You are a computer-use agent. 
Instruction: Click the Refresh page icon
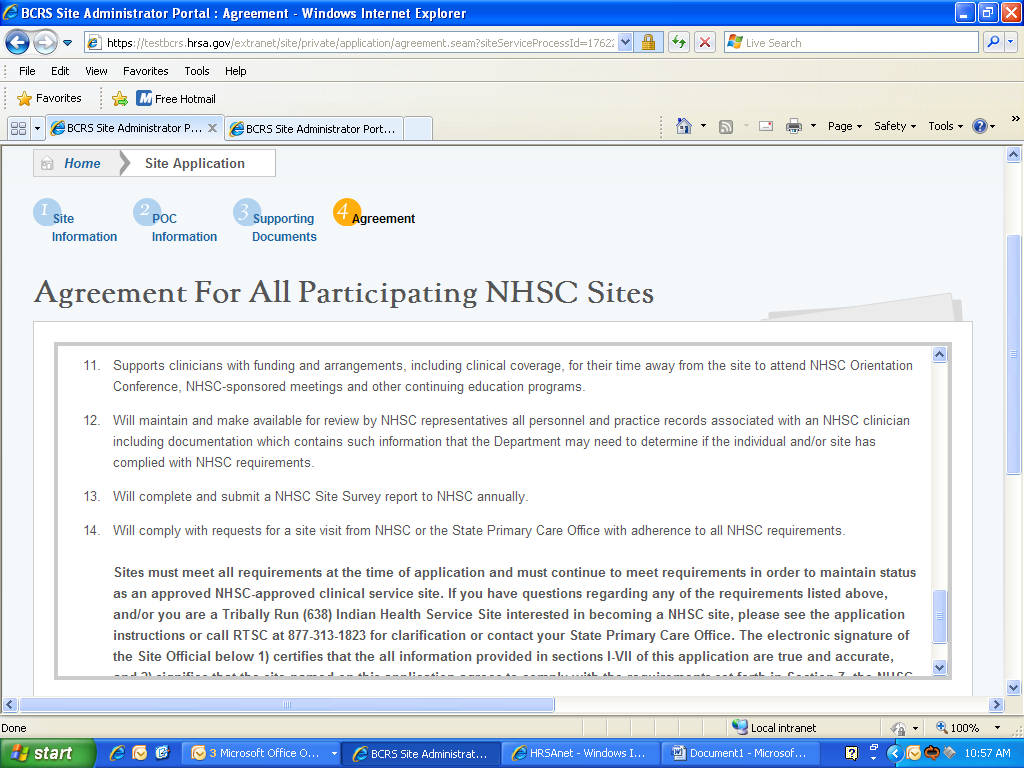[x=679, y=43]
